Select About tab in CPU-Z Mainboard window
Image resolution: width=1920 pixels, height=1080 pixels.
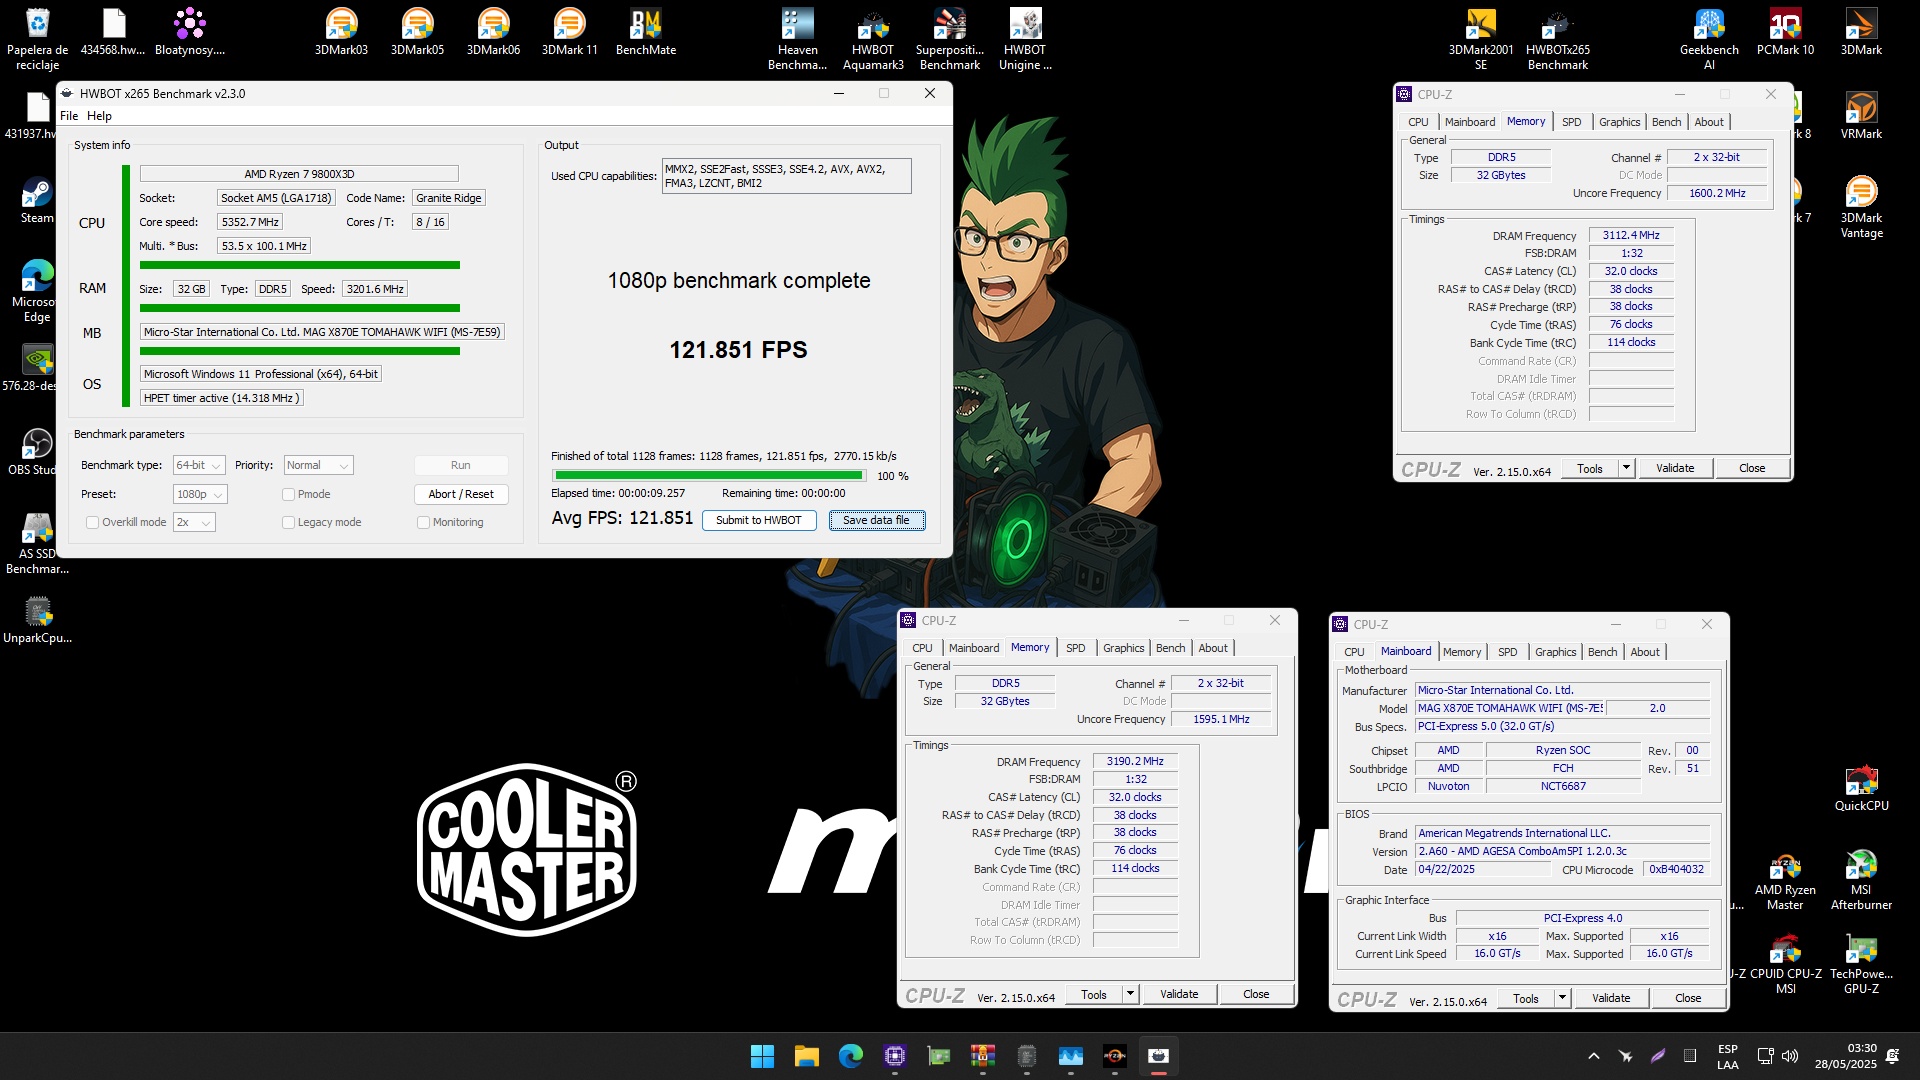pyautogui.click(x=1645, y=652)
